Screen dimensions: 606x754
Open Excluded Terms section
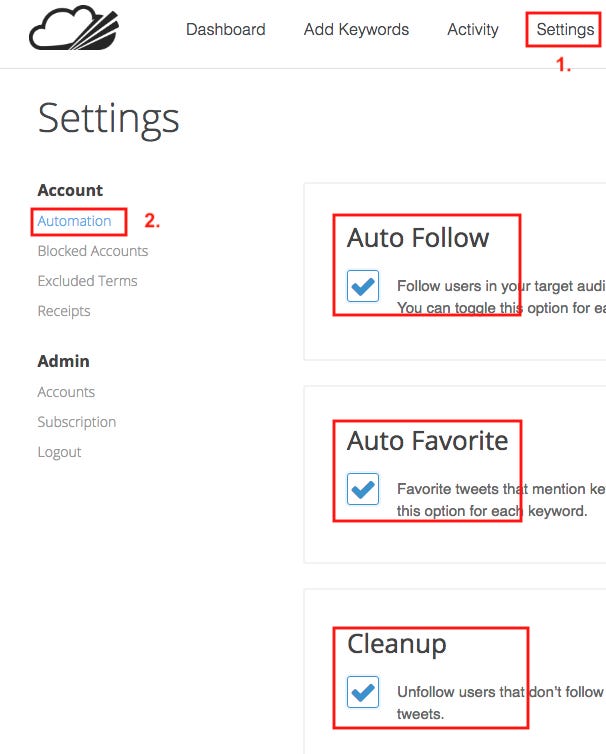pos(88,281)
